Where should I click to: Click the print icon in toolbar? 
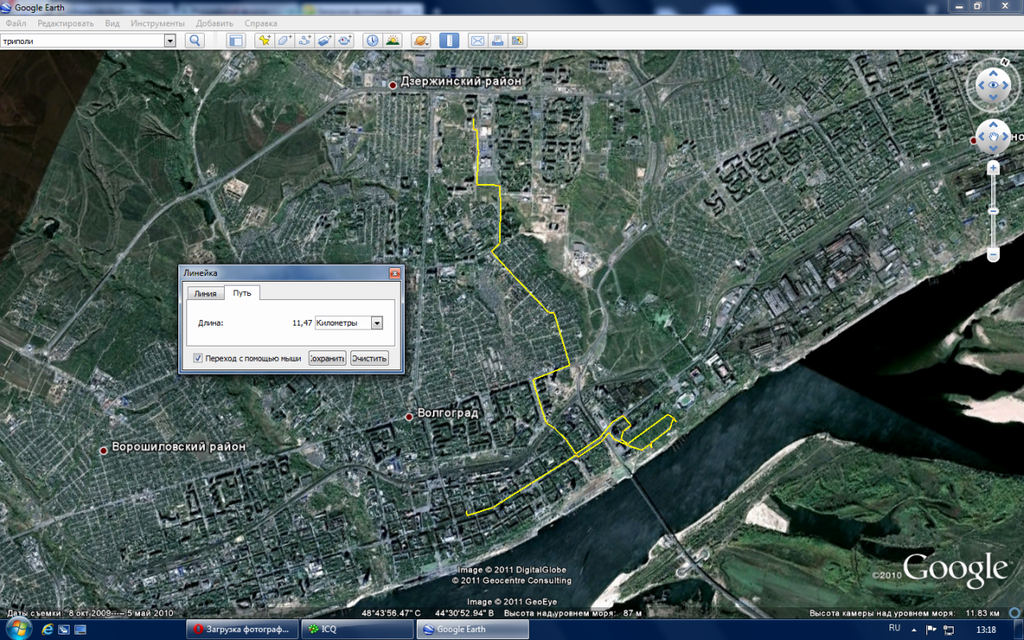pos(498,40)
